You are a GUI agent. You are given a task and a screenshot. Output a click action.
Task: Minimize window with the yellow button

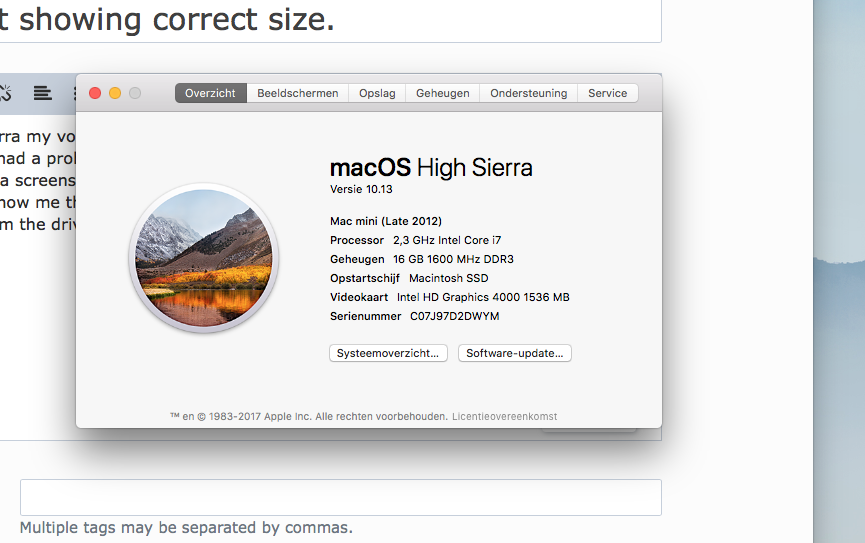115,93
